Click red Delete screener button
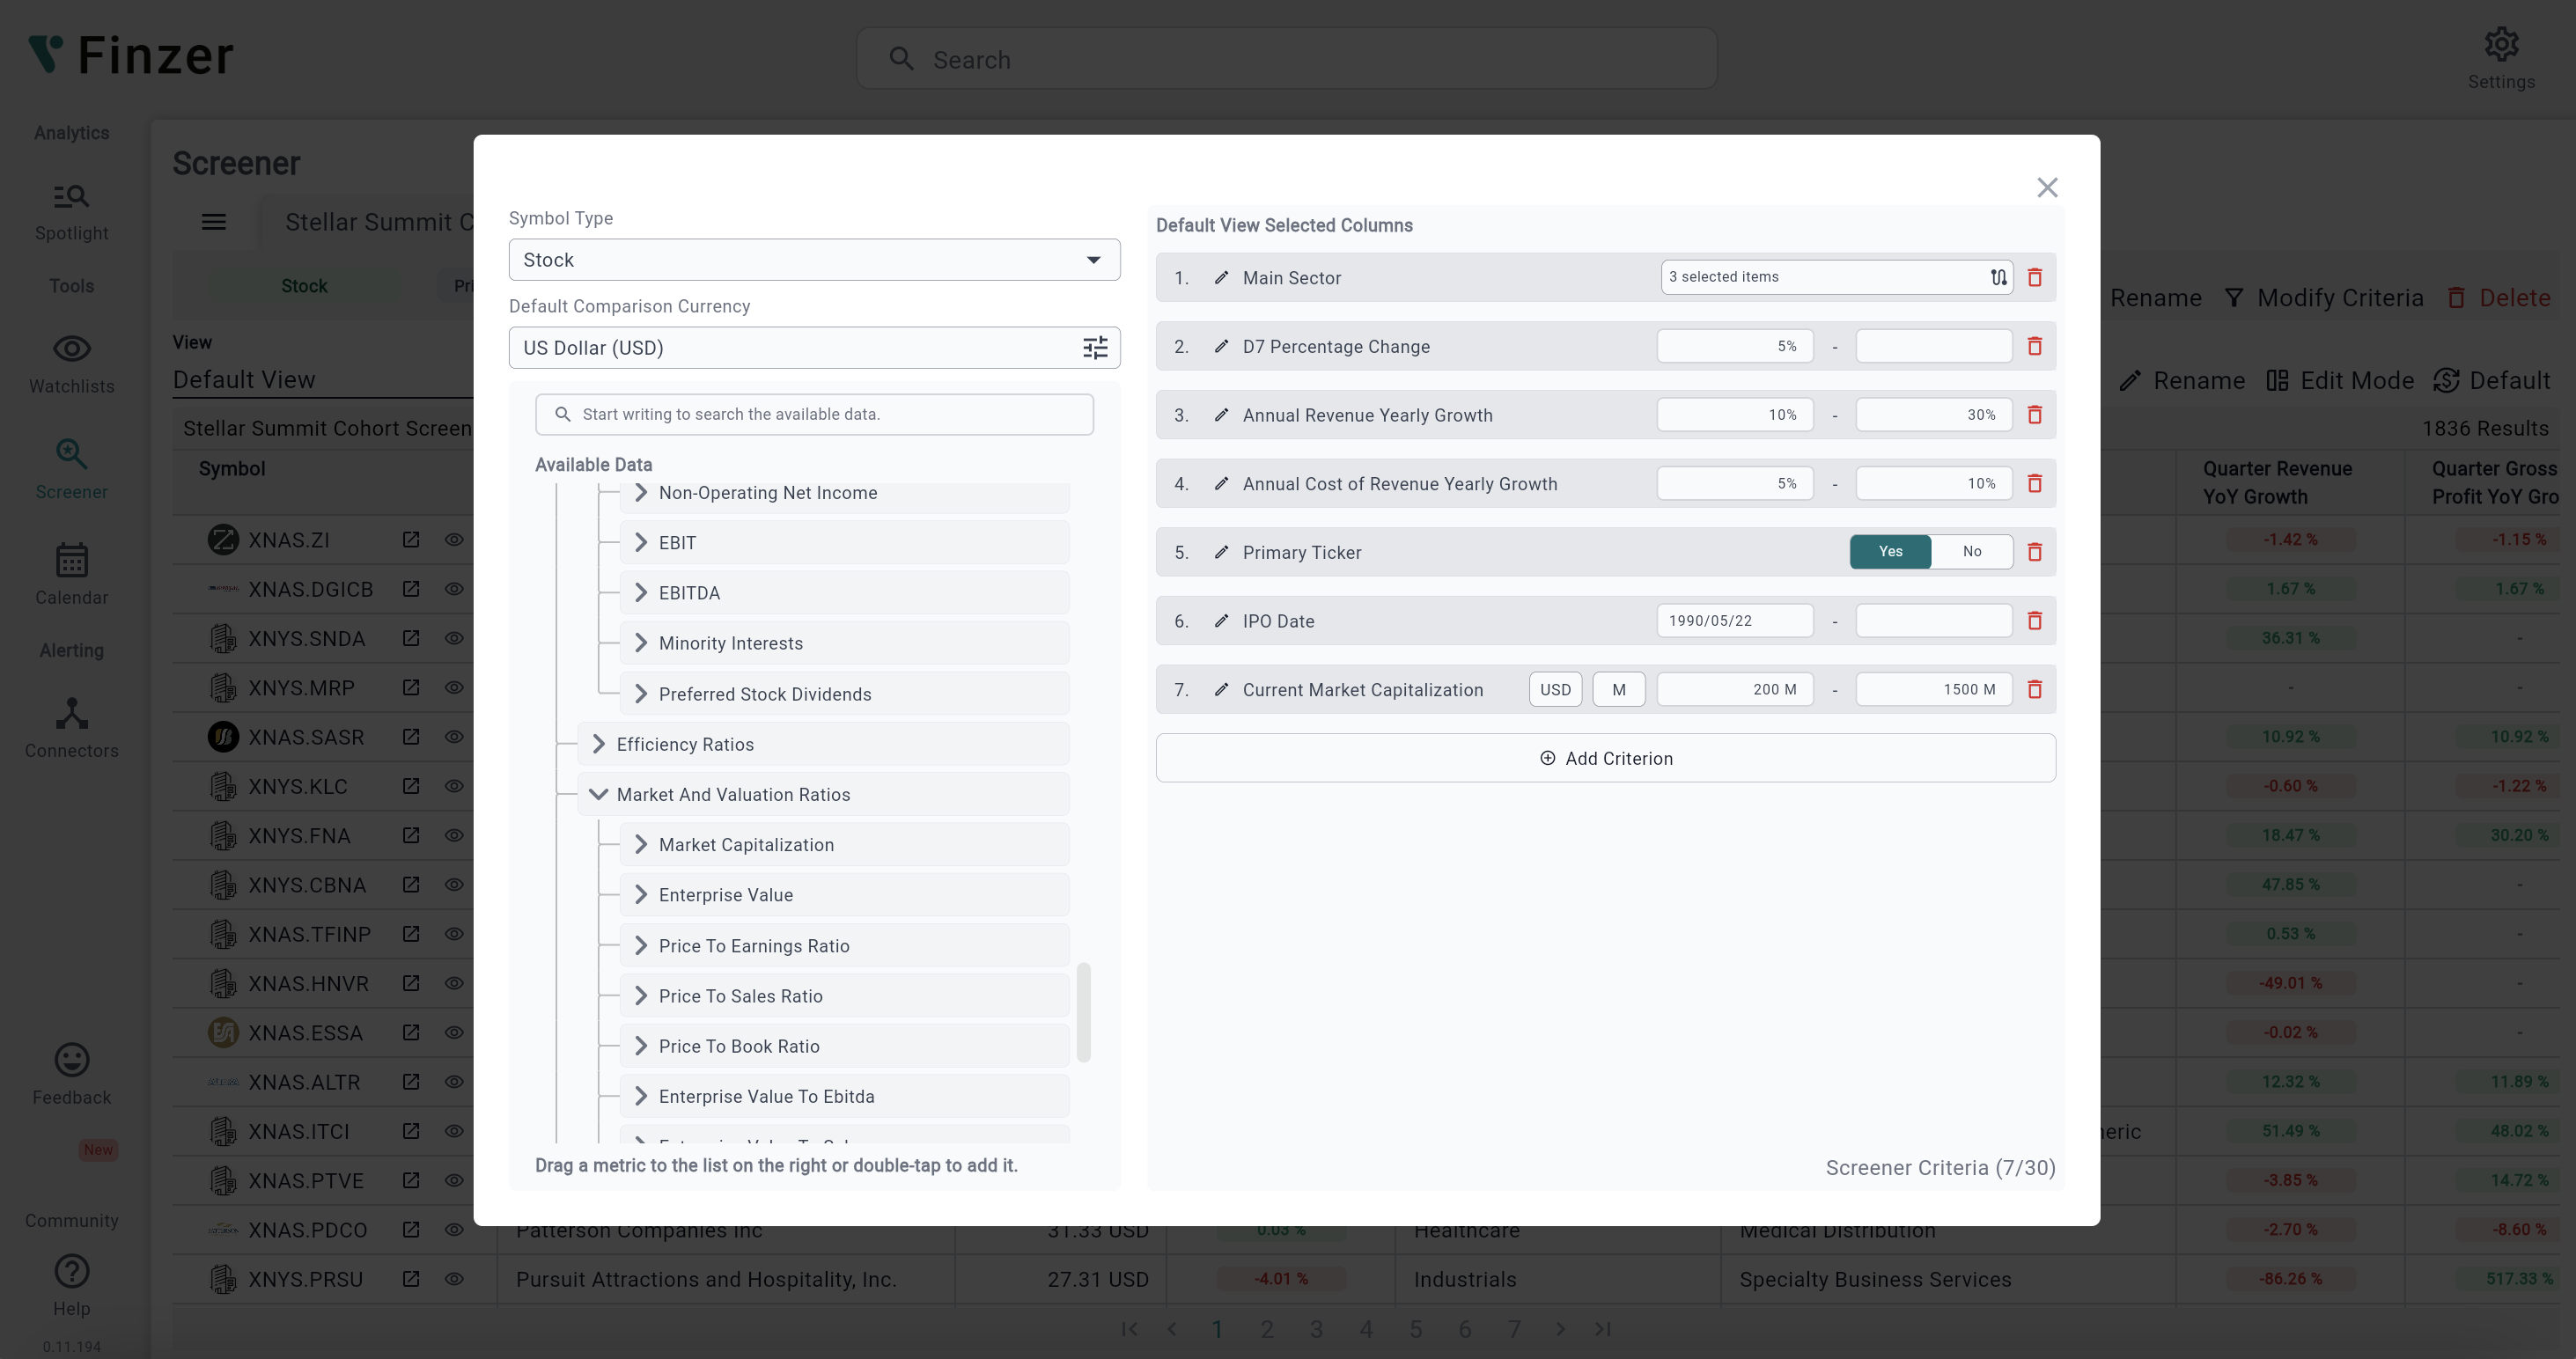Image resolution: width=2576 pixels, height=1359 pixels. [2498, 298]
